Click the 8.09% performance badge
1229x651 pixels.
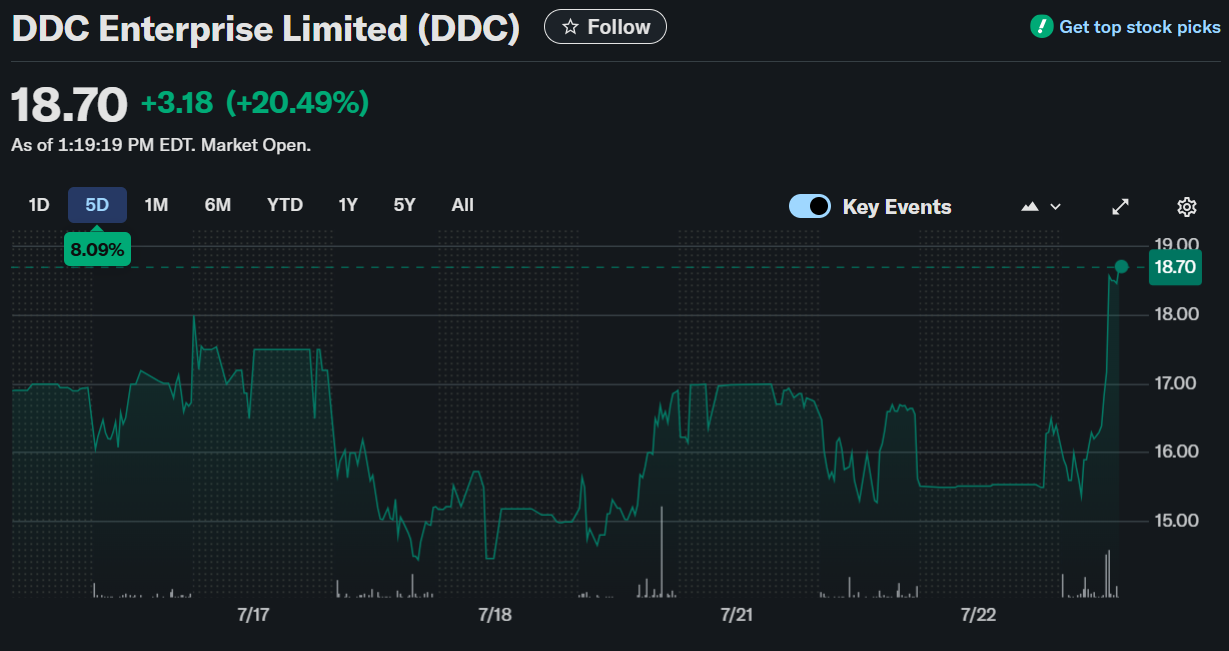point(97,249)
